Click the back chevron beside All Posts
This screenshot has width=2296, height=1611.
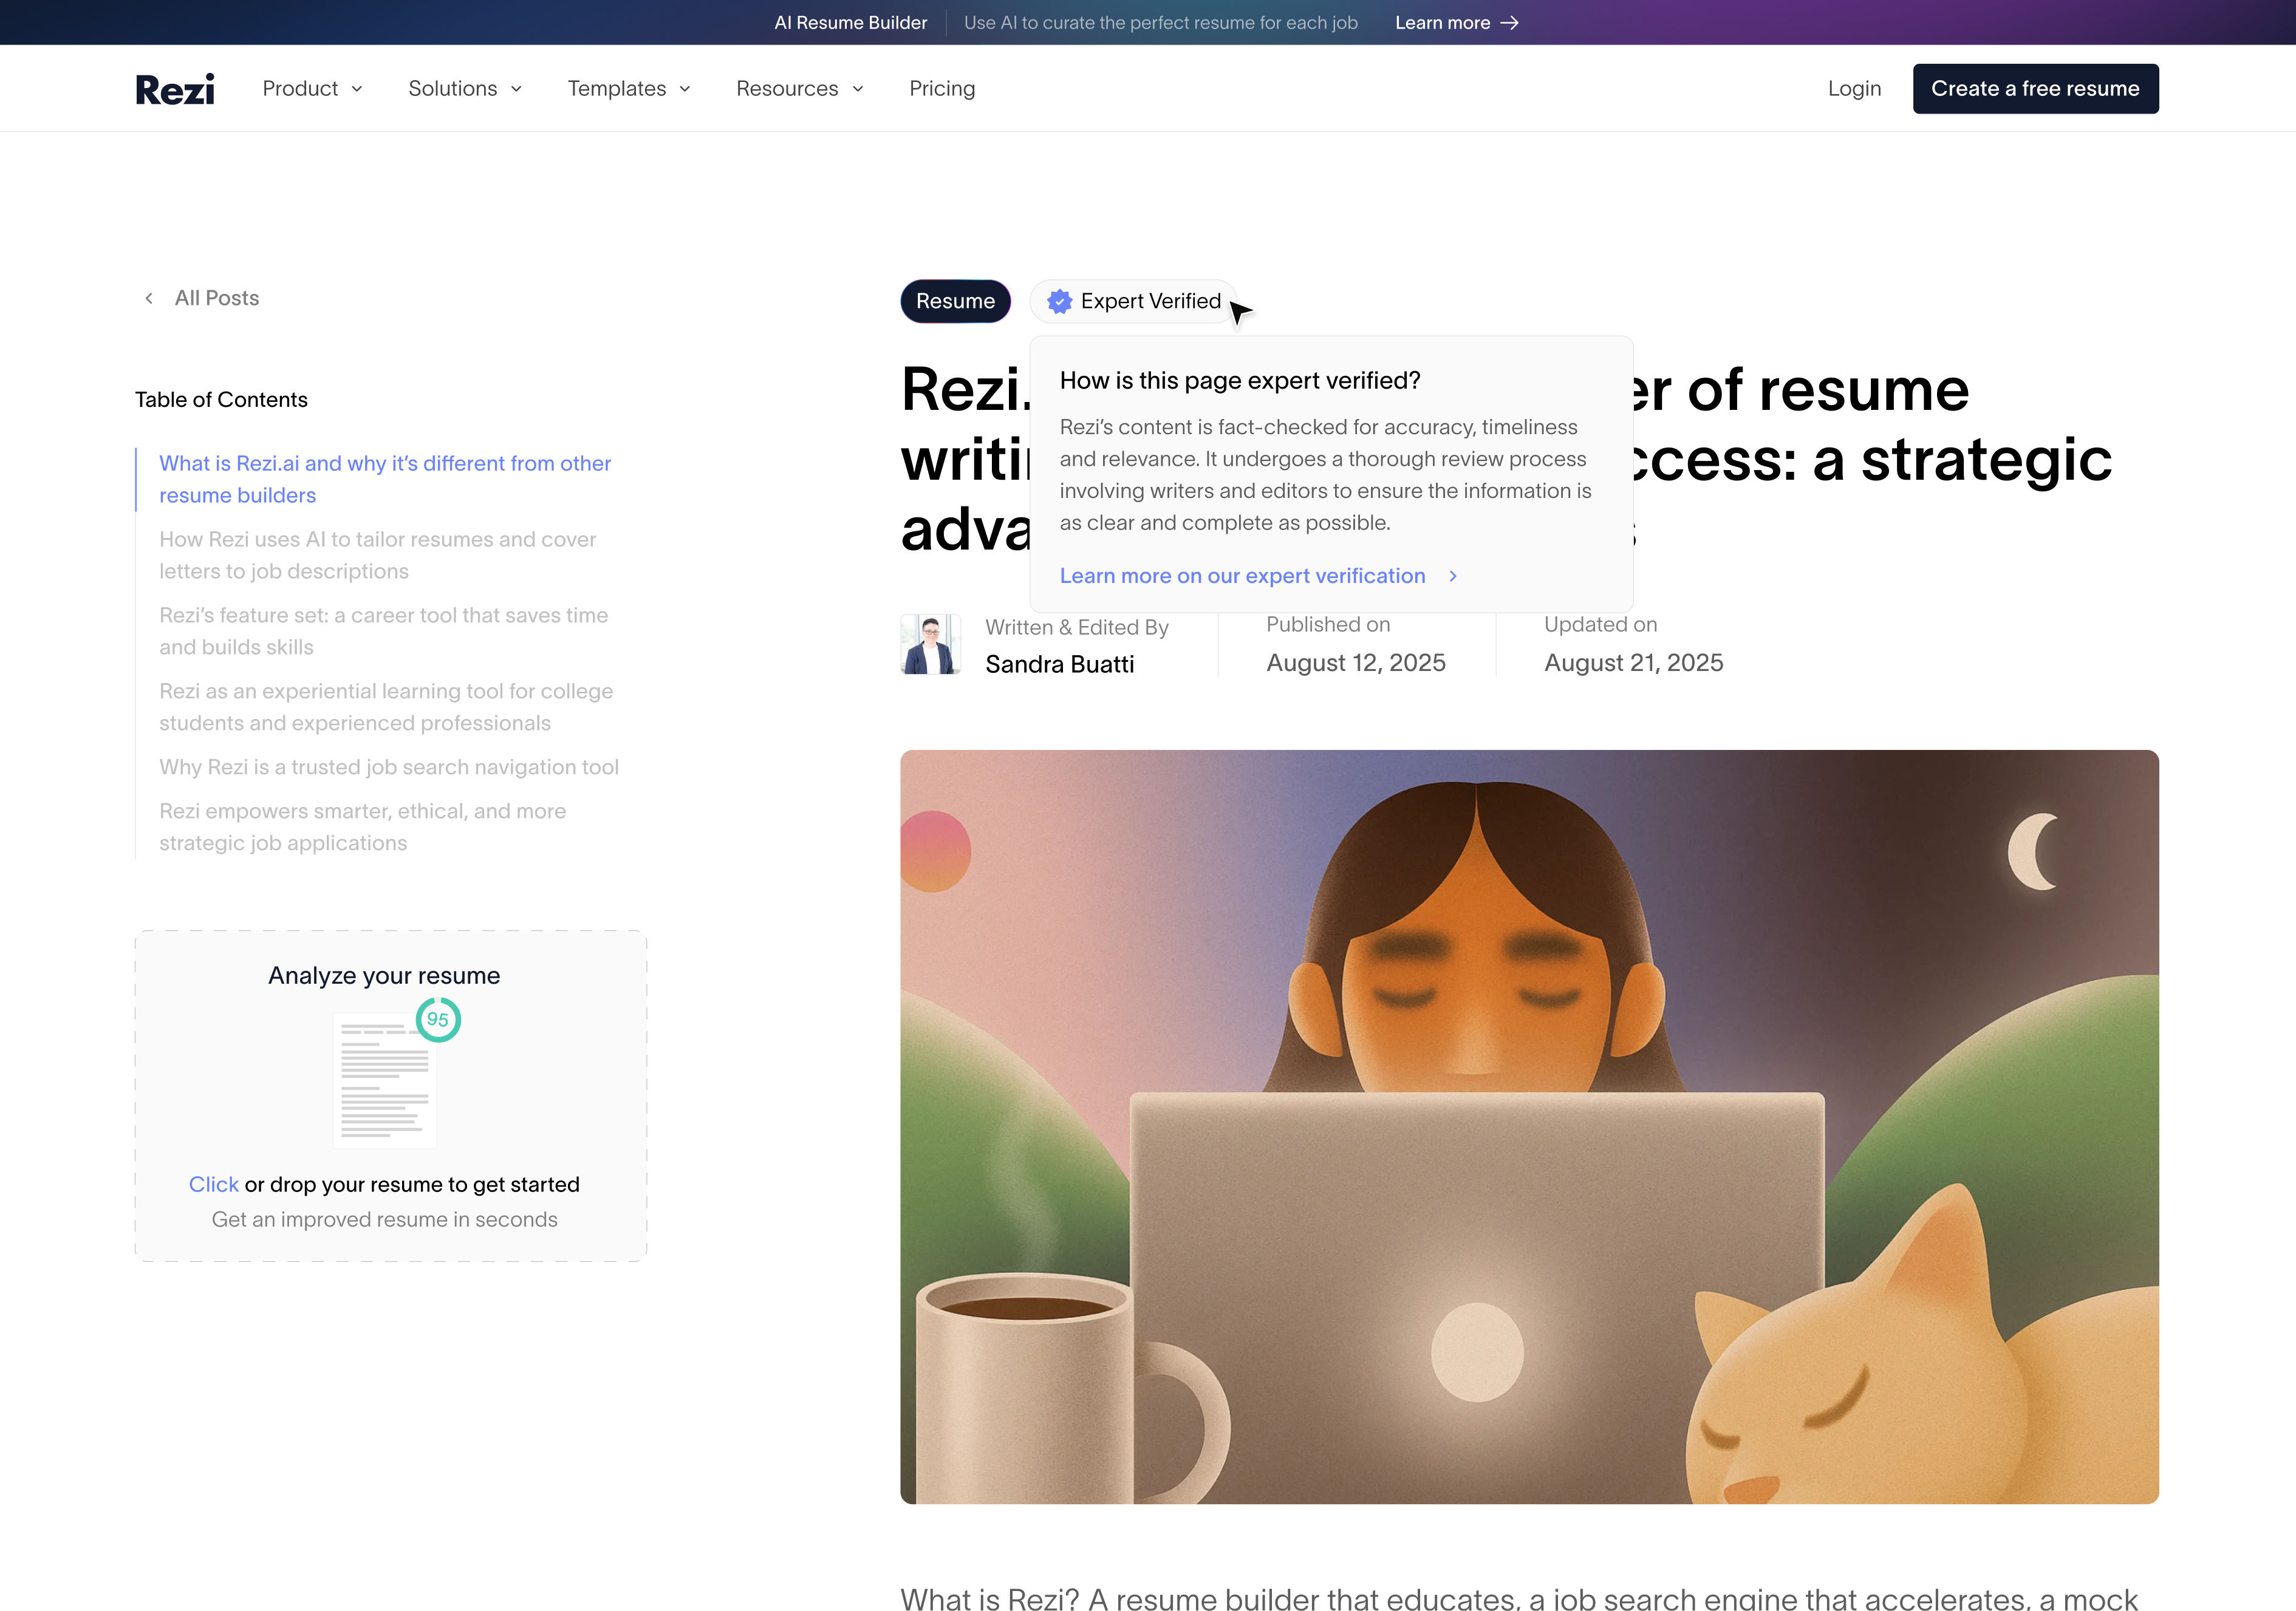point(149,298)
